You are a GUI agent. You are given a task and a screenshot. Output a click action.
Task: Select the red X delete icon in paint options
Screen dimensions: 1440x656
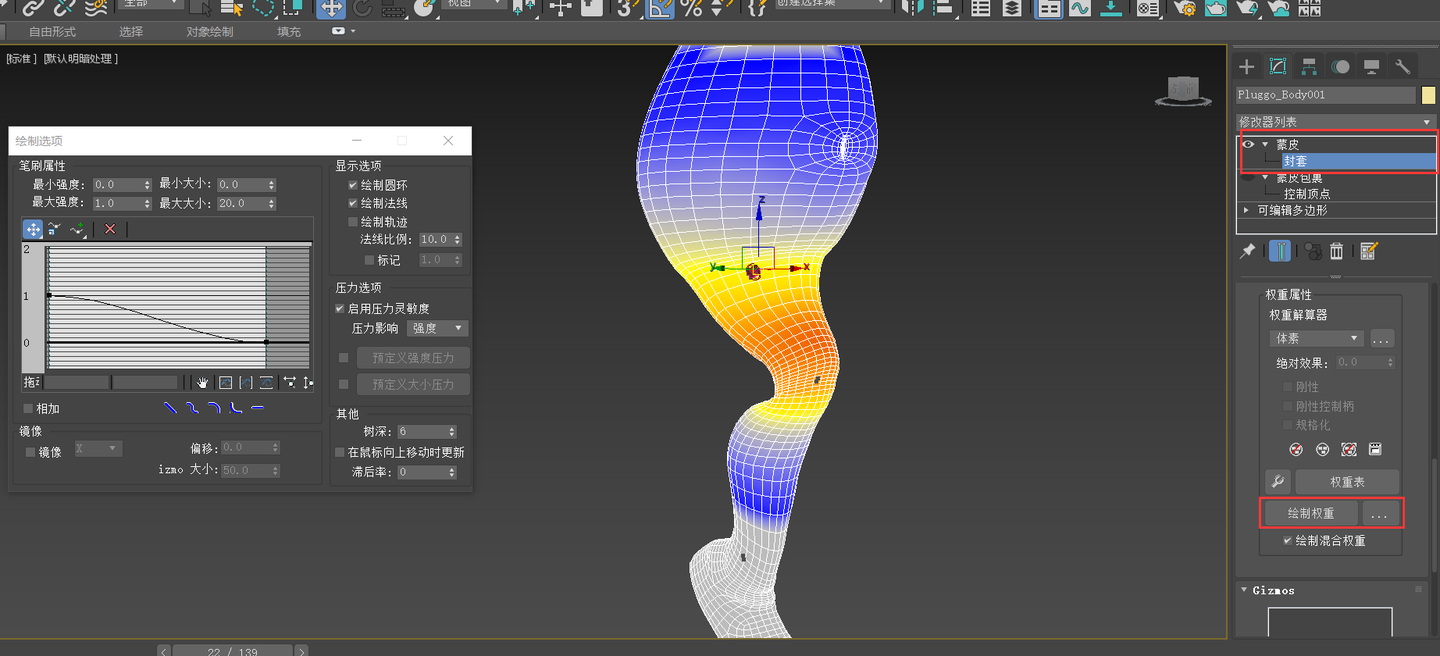point(110,228)
